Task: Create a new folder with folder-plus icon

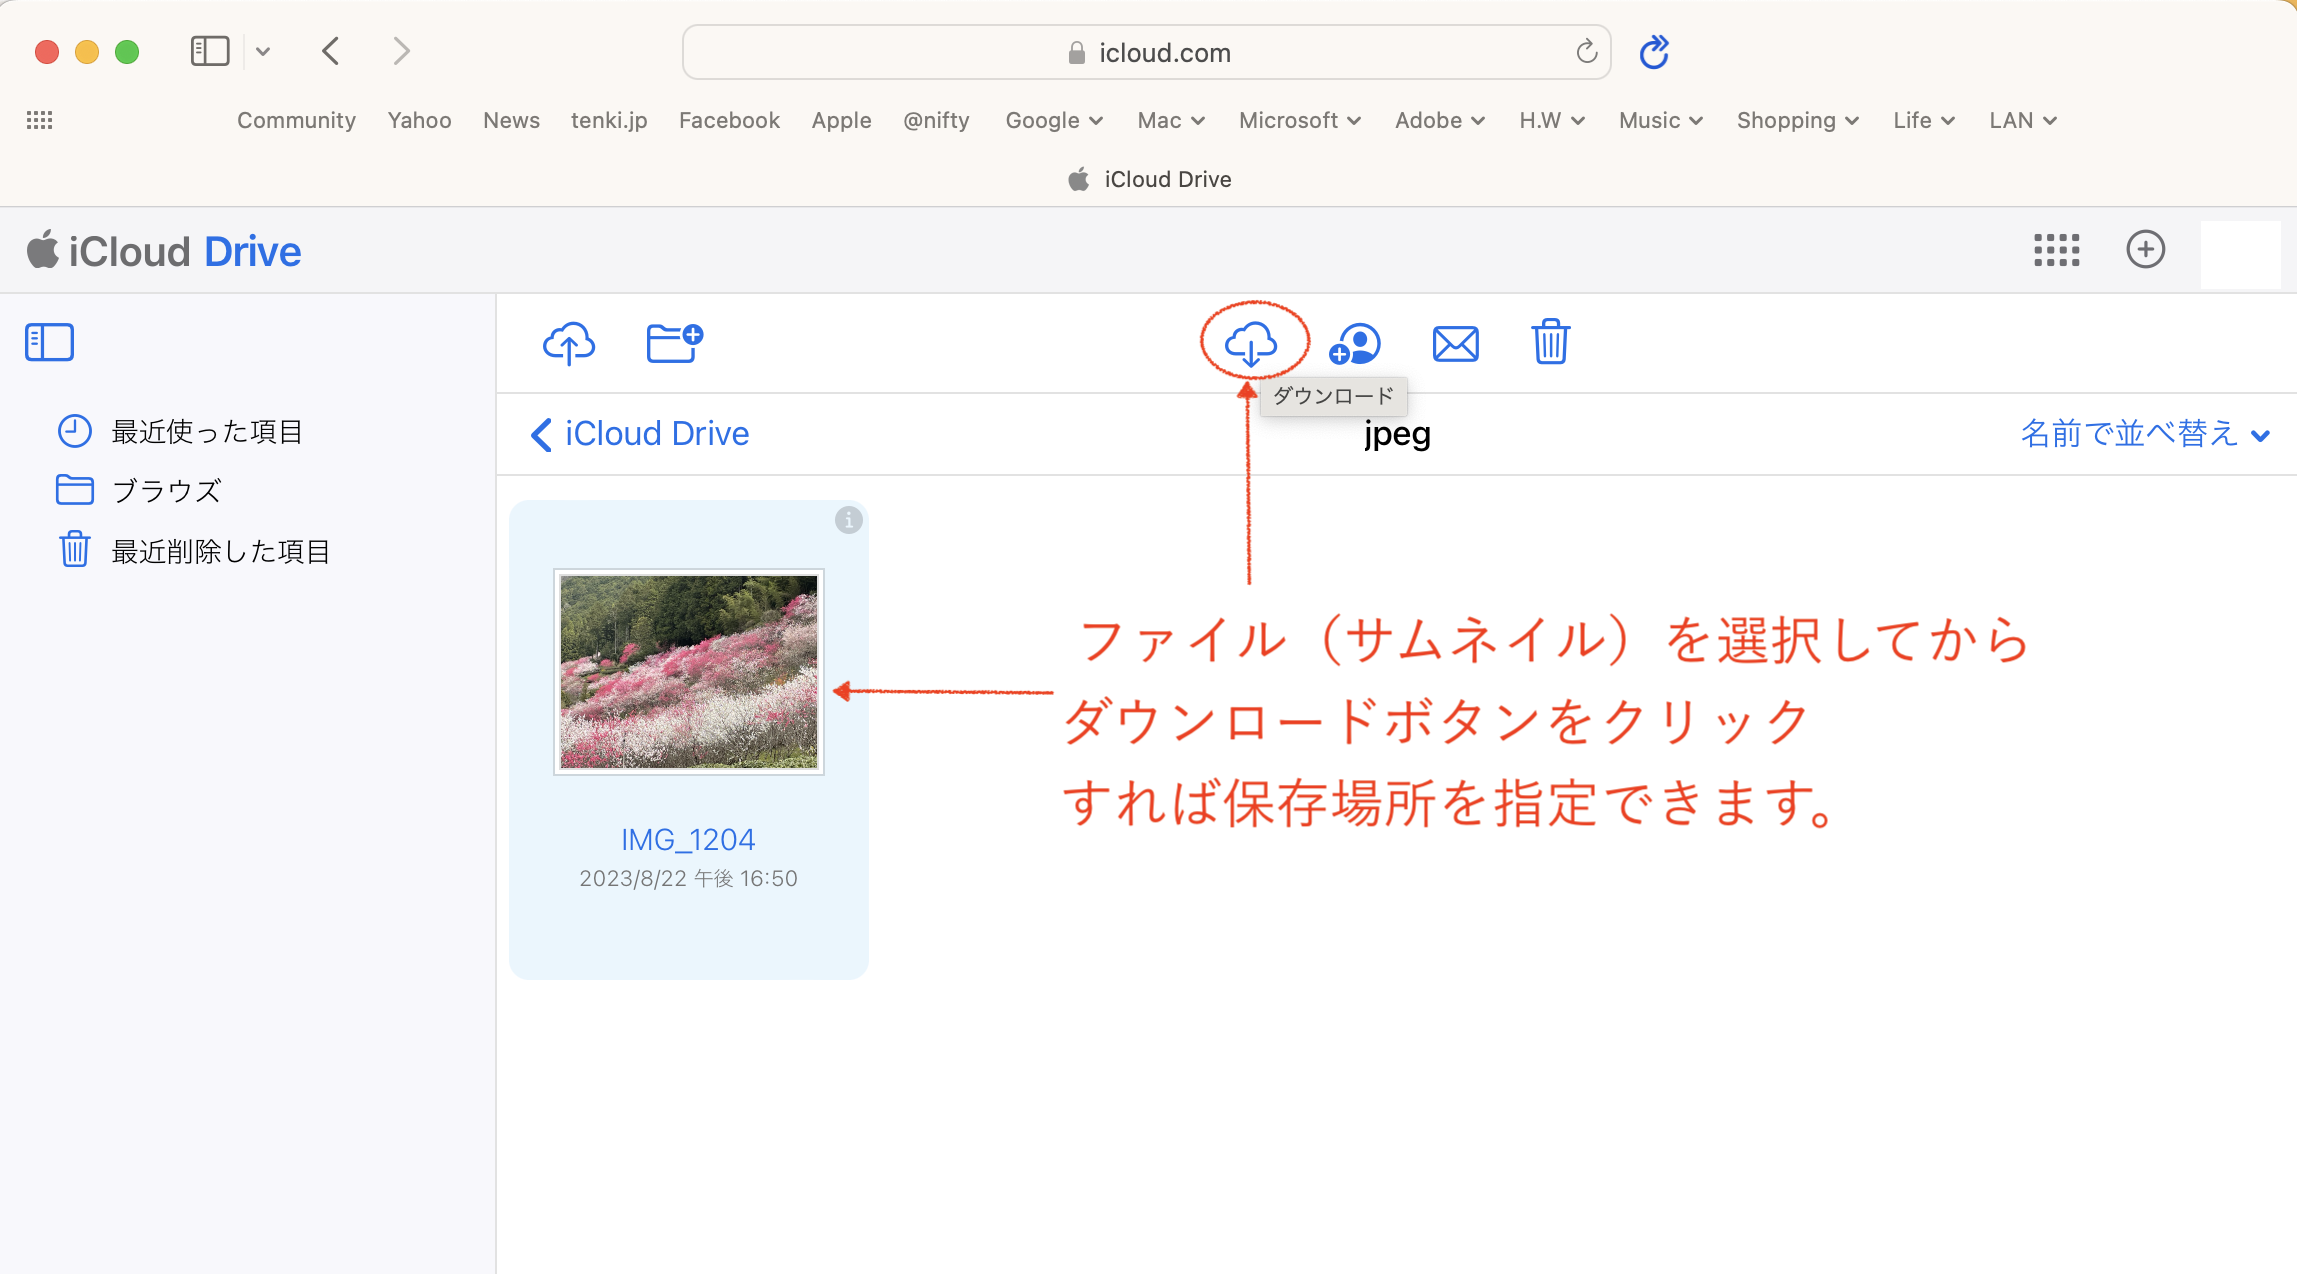Action: click(x=674, y=343)
